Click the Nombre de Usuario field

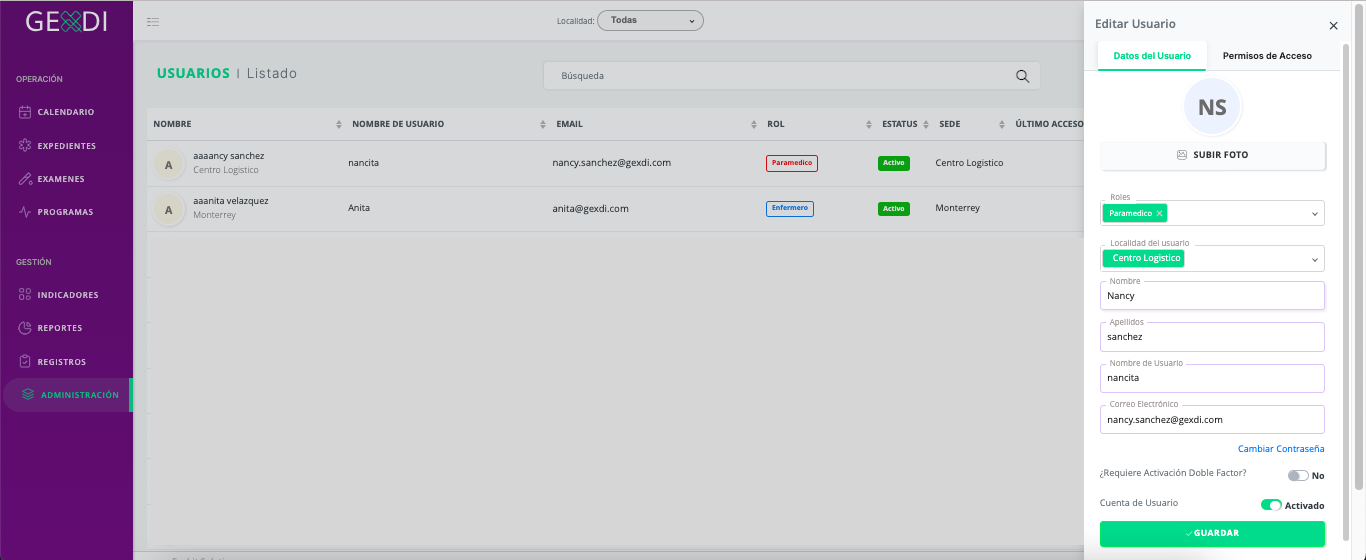(x=1212, y=378)
